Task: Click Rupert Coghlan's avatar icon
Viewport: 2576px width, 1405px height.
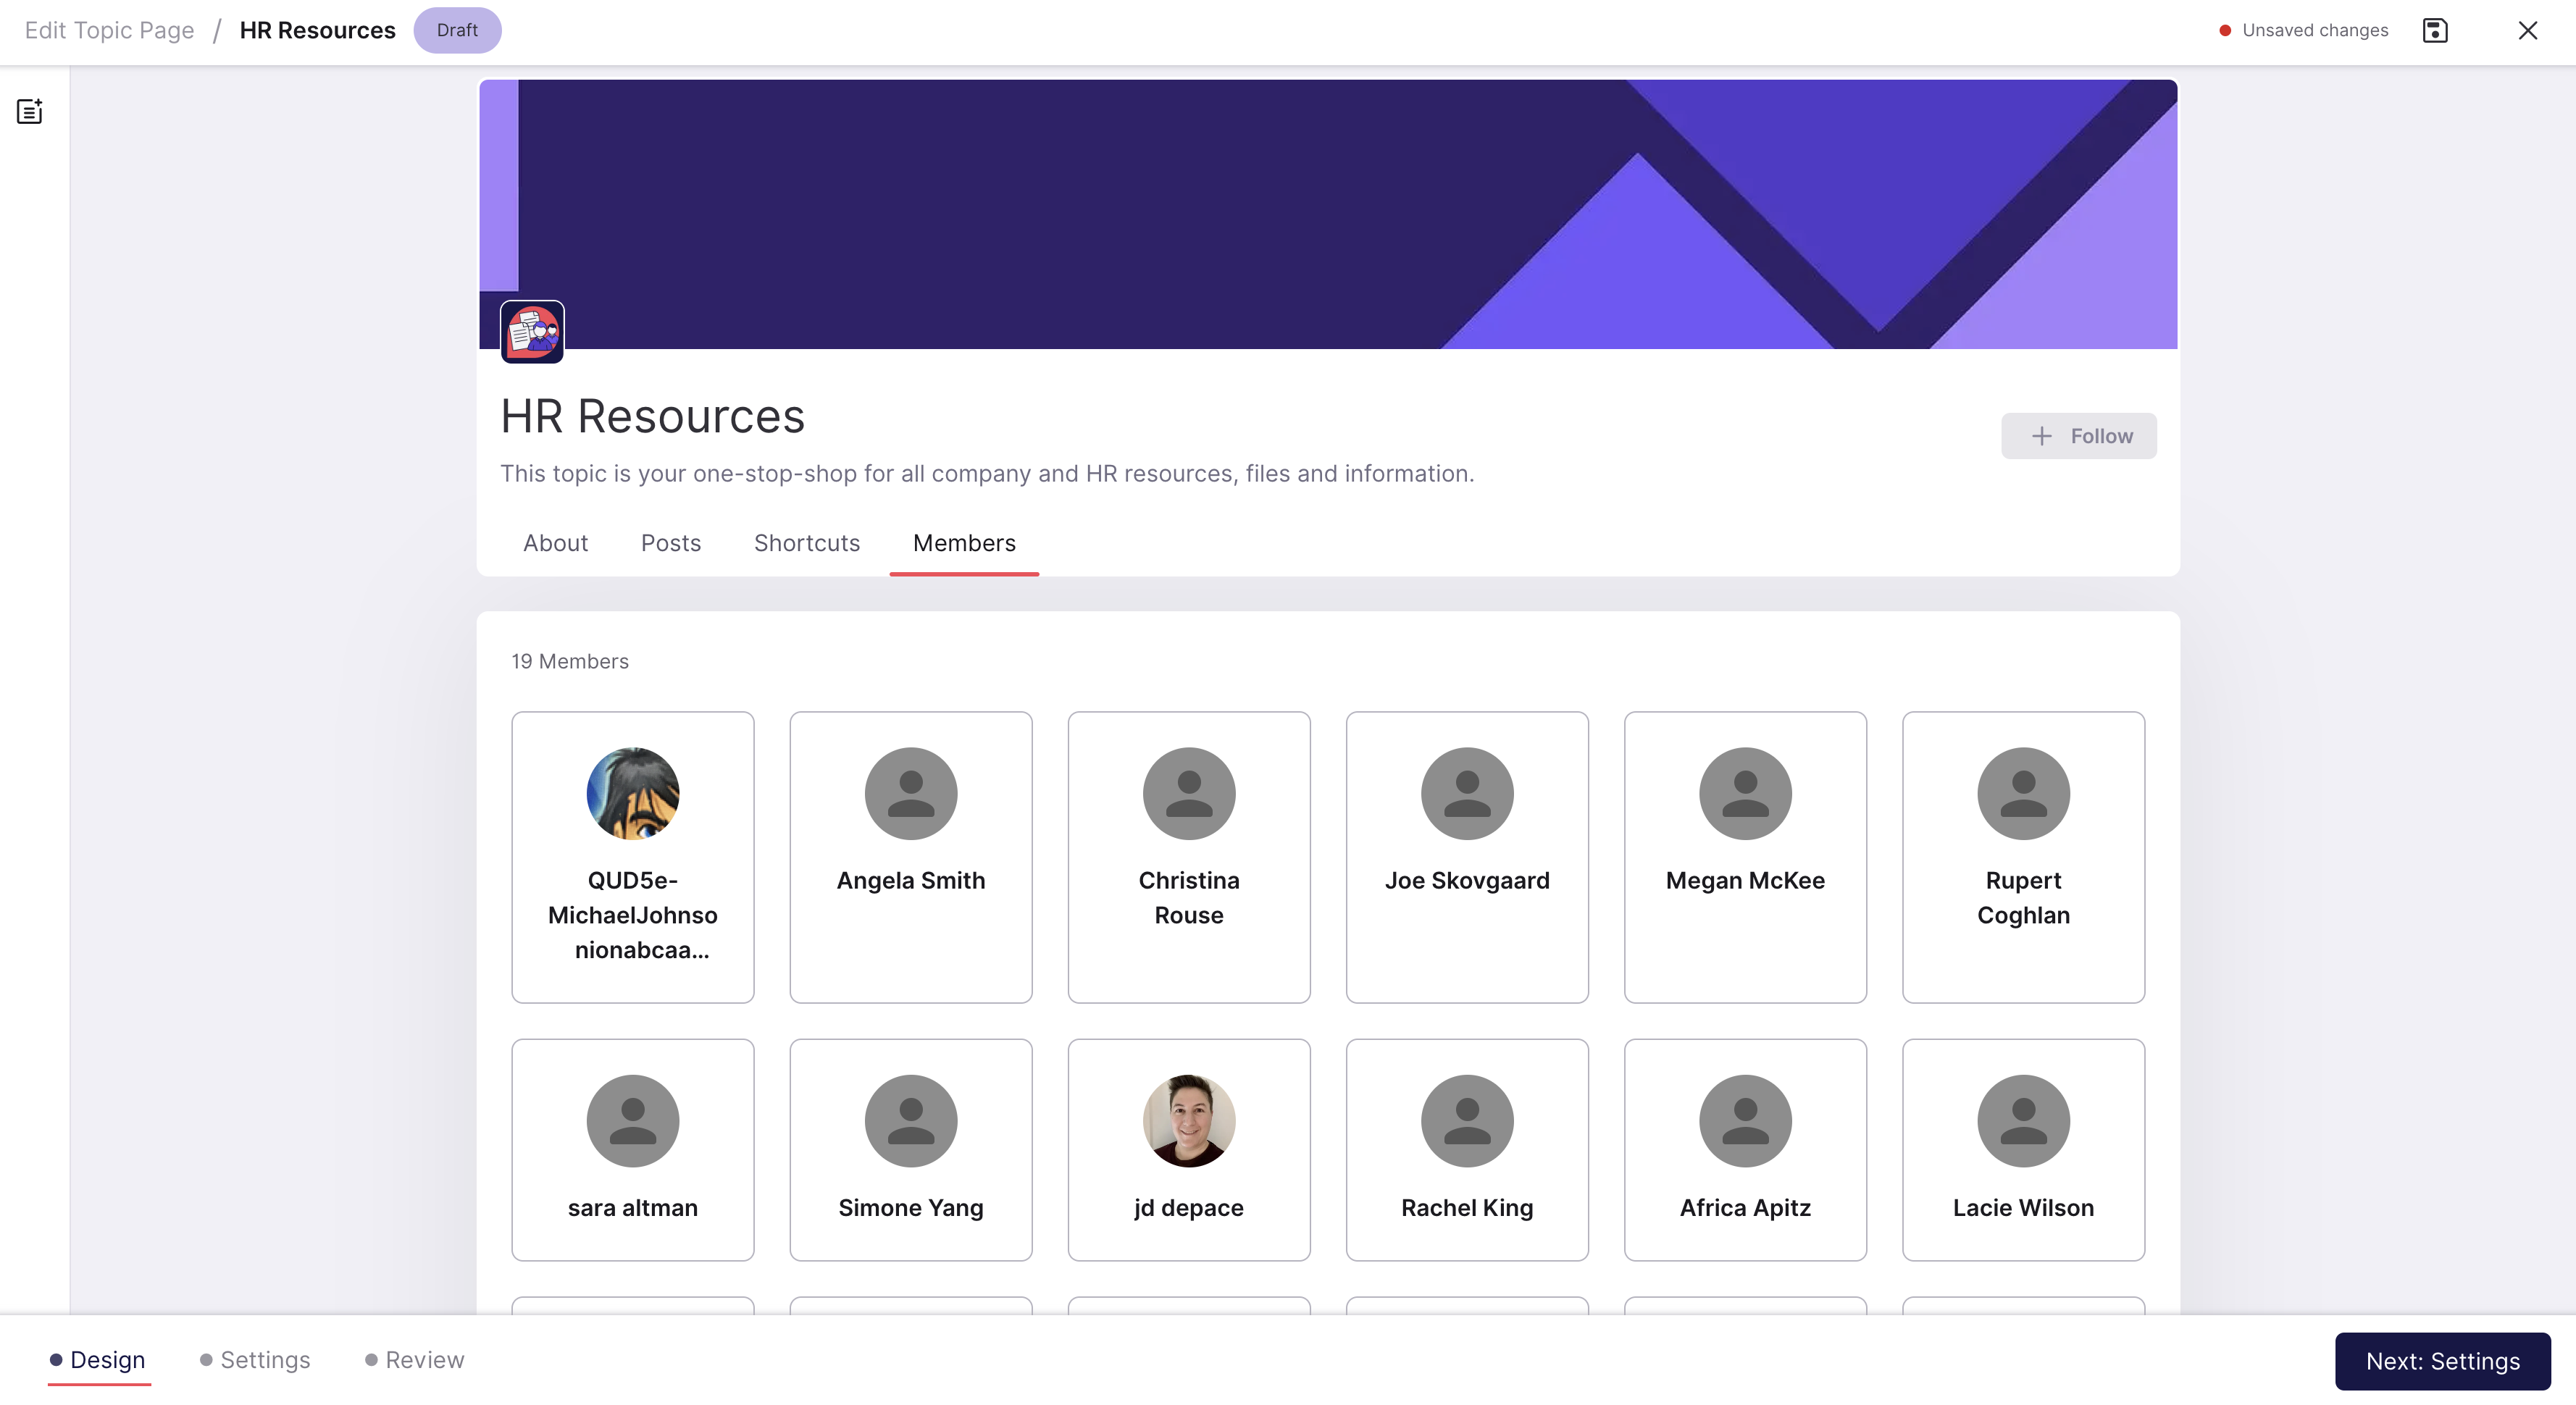Action: click(2023, 793)
